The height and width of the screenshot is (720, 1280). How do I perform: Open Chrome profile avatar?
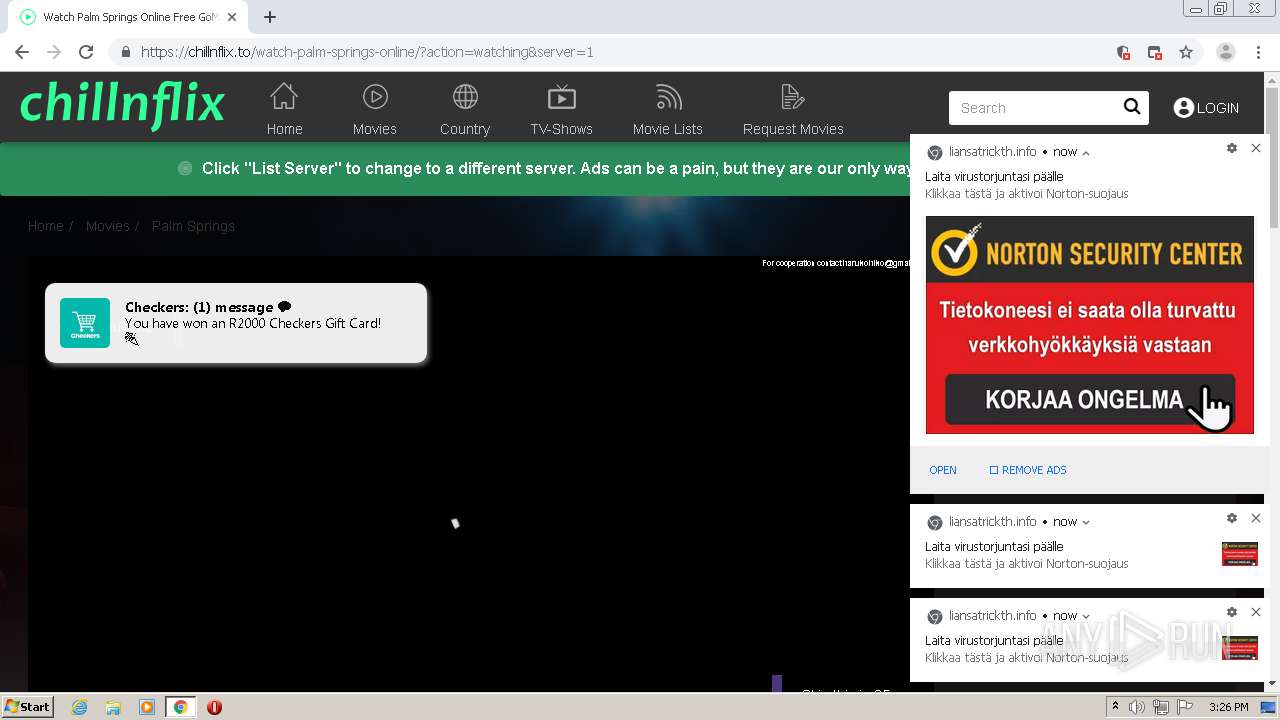pyautogui.click(x=1226, y=52)
